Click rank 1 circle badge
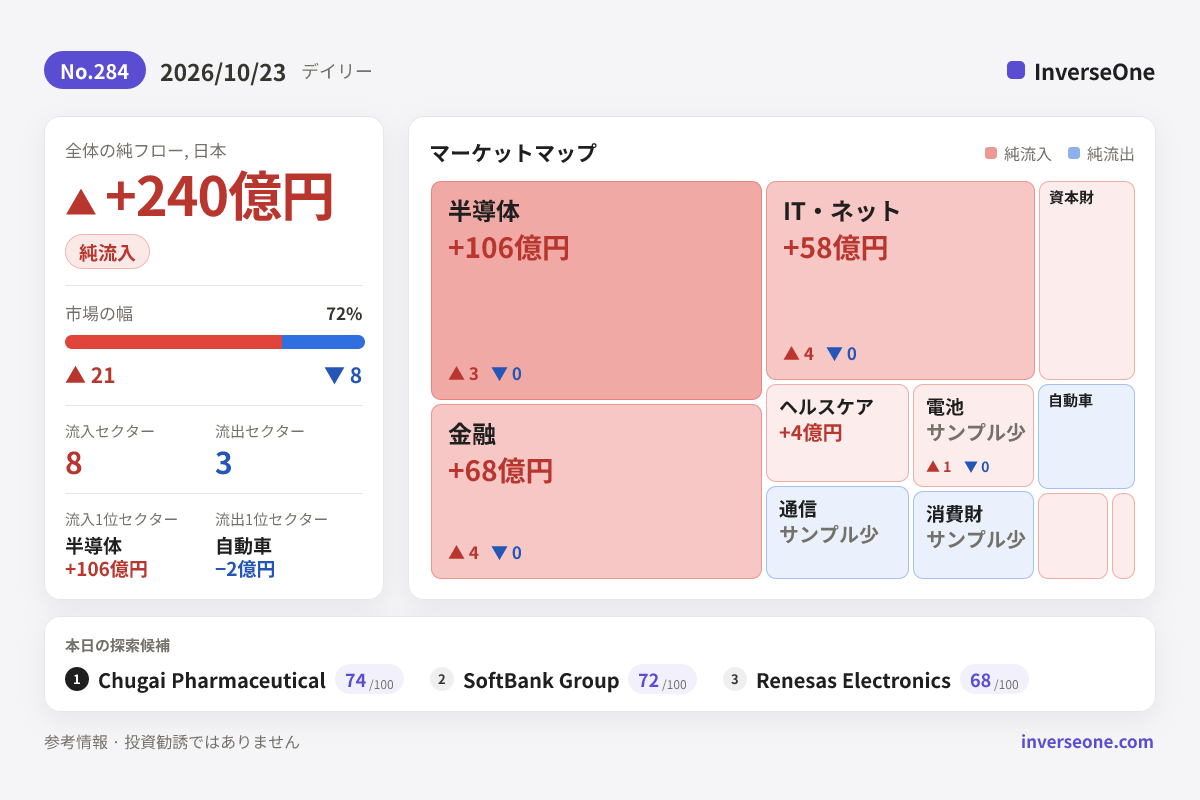This screenshot has height=800, width=1200. click(77, 680)
